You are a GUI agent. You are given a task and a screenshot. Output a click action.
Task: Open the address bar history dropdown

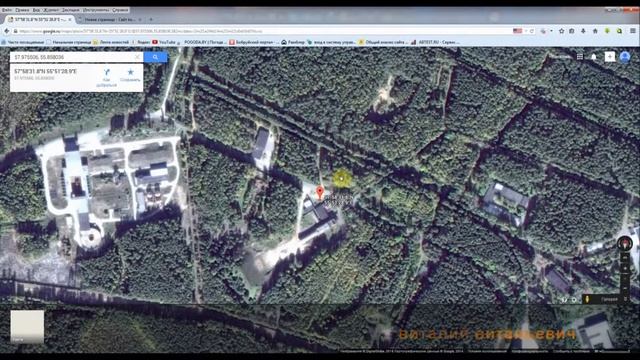click(526, 31)
